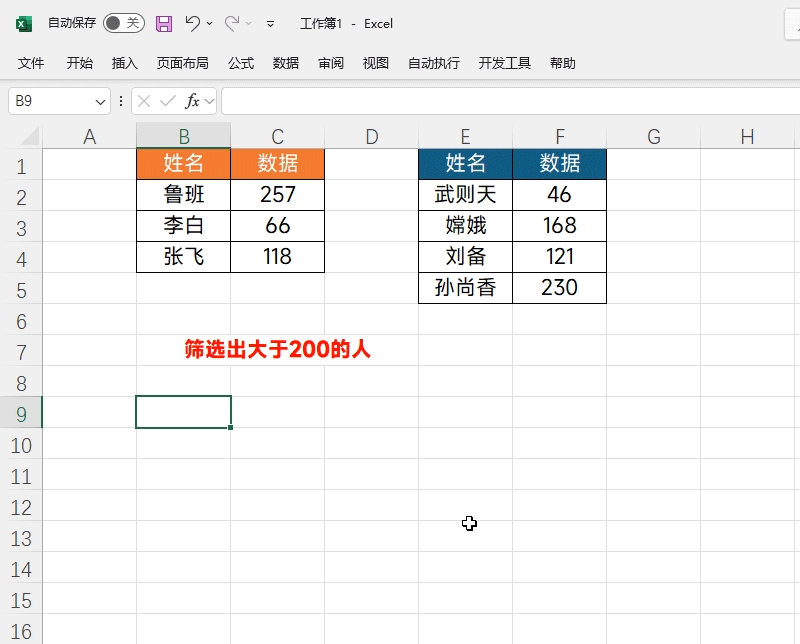Open the Customize Quick Access Toolbar dropdown
The image size is (800, 644).
[x=270, y=23]
